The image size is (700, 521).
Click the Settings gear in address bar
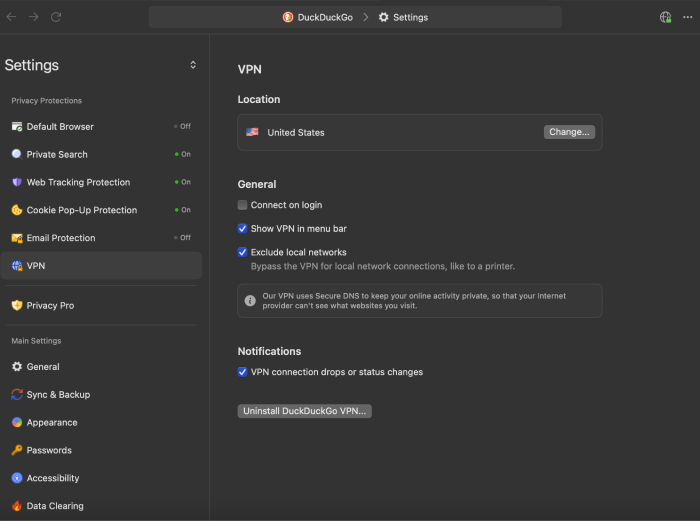tap(383, 17)
